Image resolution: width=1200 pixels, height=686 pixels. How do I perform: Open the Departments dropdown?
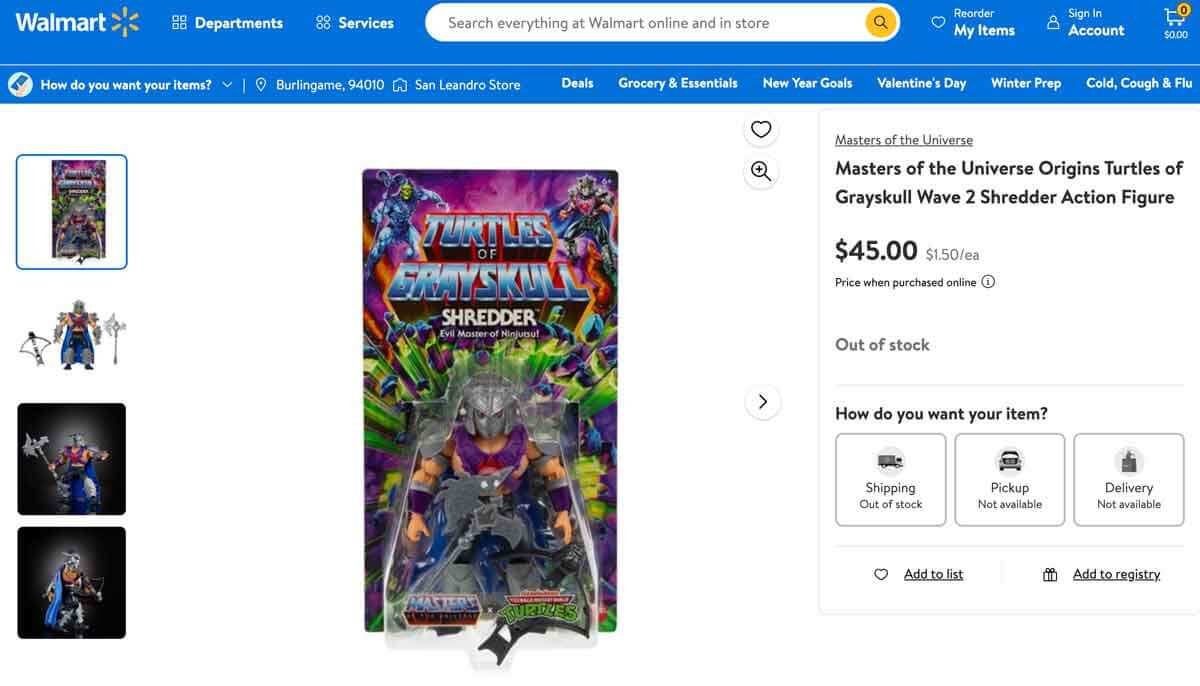pyautogui.click(x=227, y=21)
